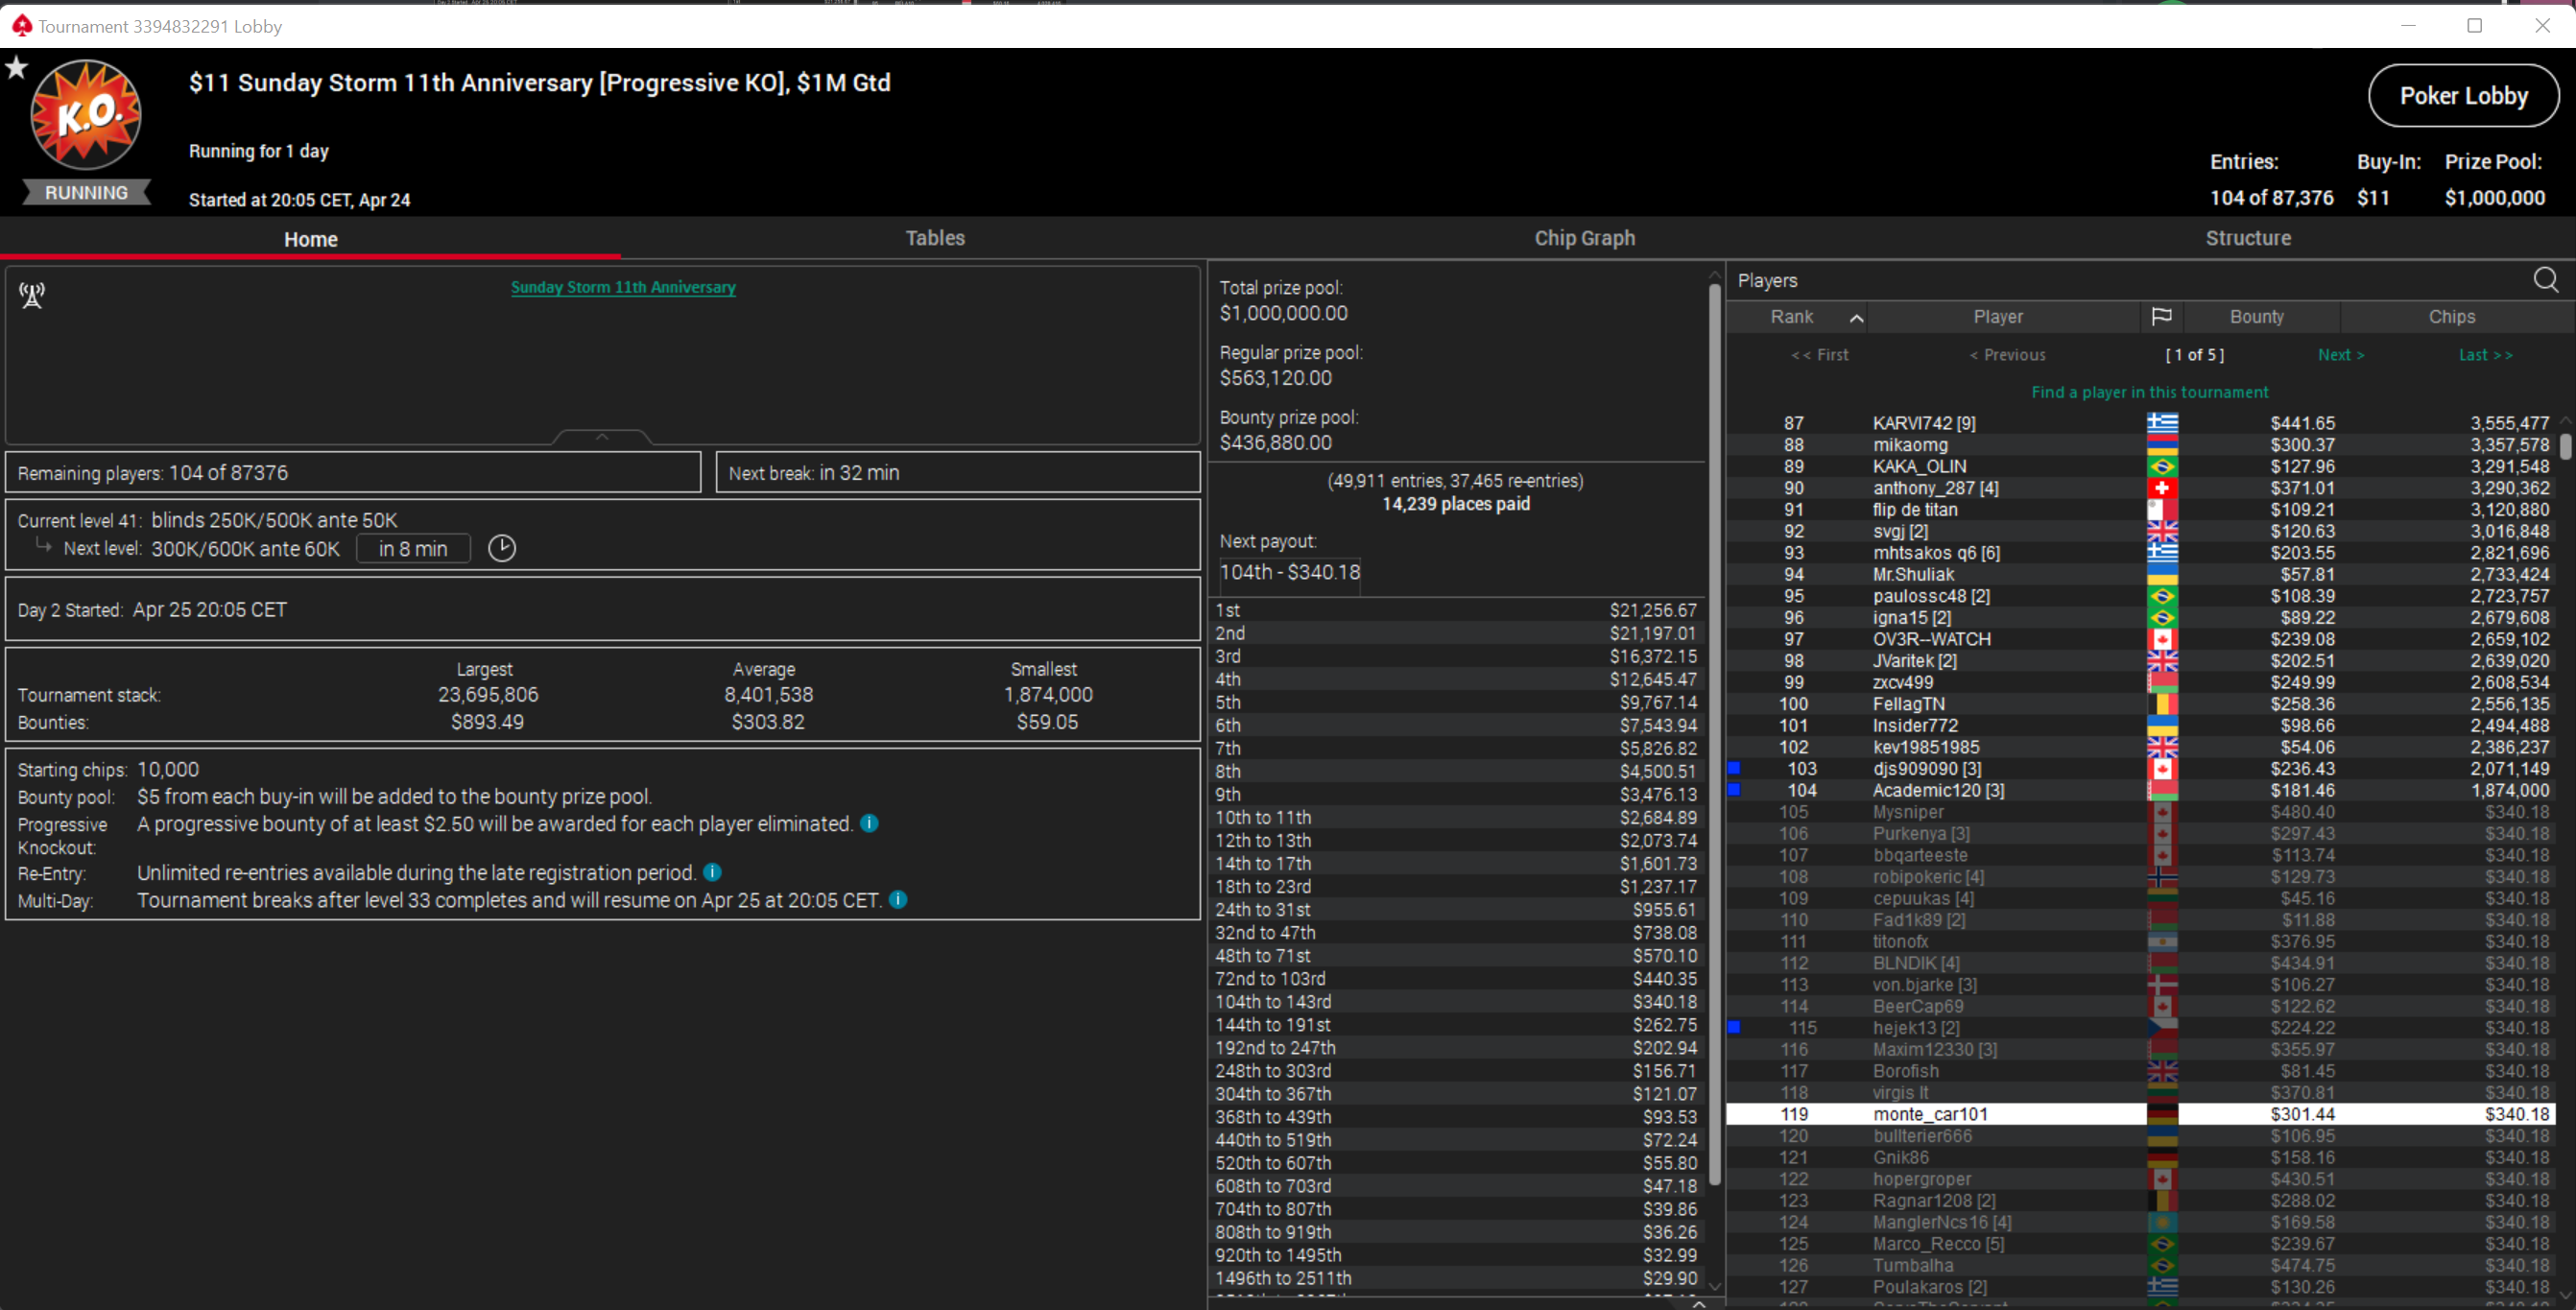Select the '104th to 143rd' payout row

[1456, 1002]
